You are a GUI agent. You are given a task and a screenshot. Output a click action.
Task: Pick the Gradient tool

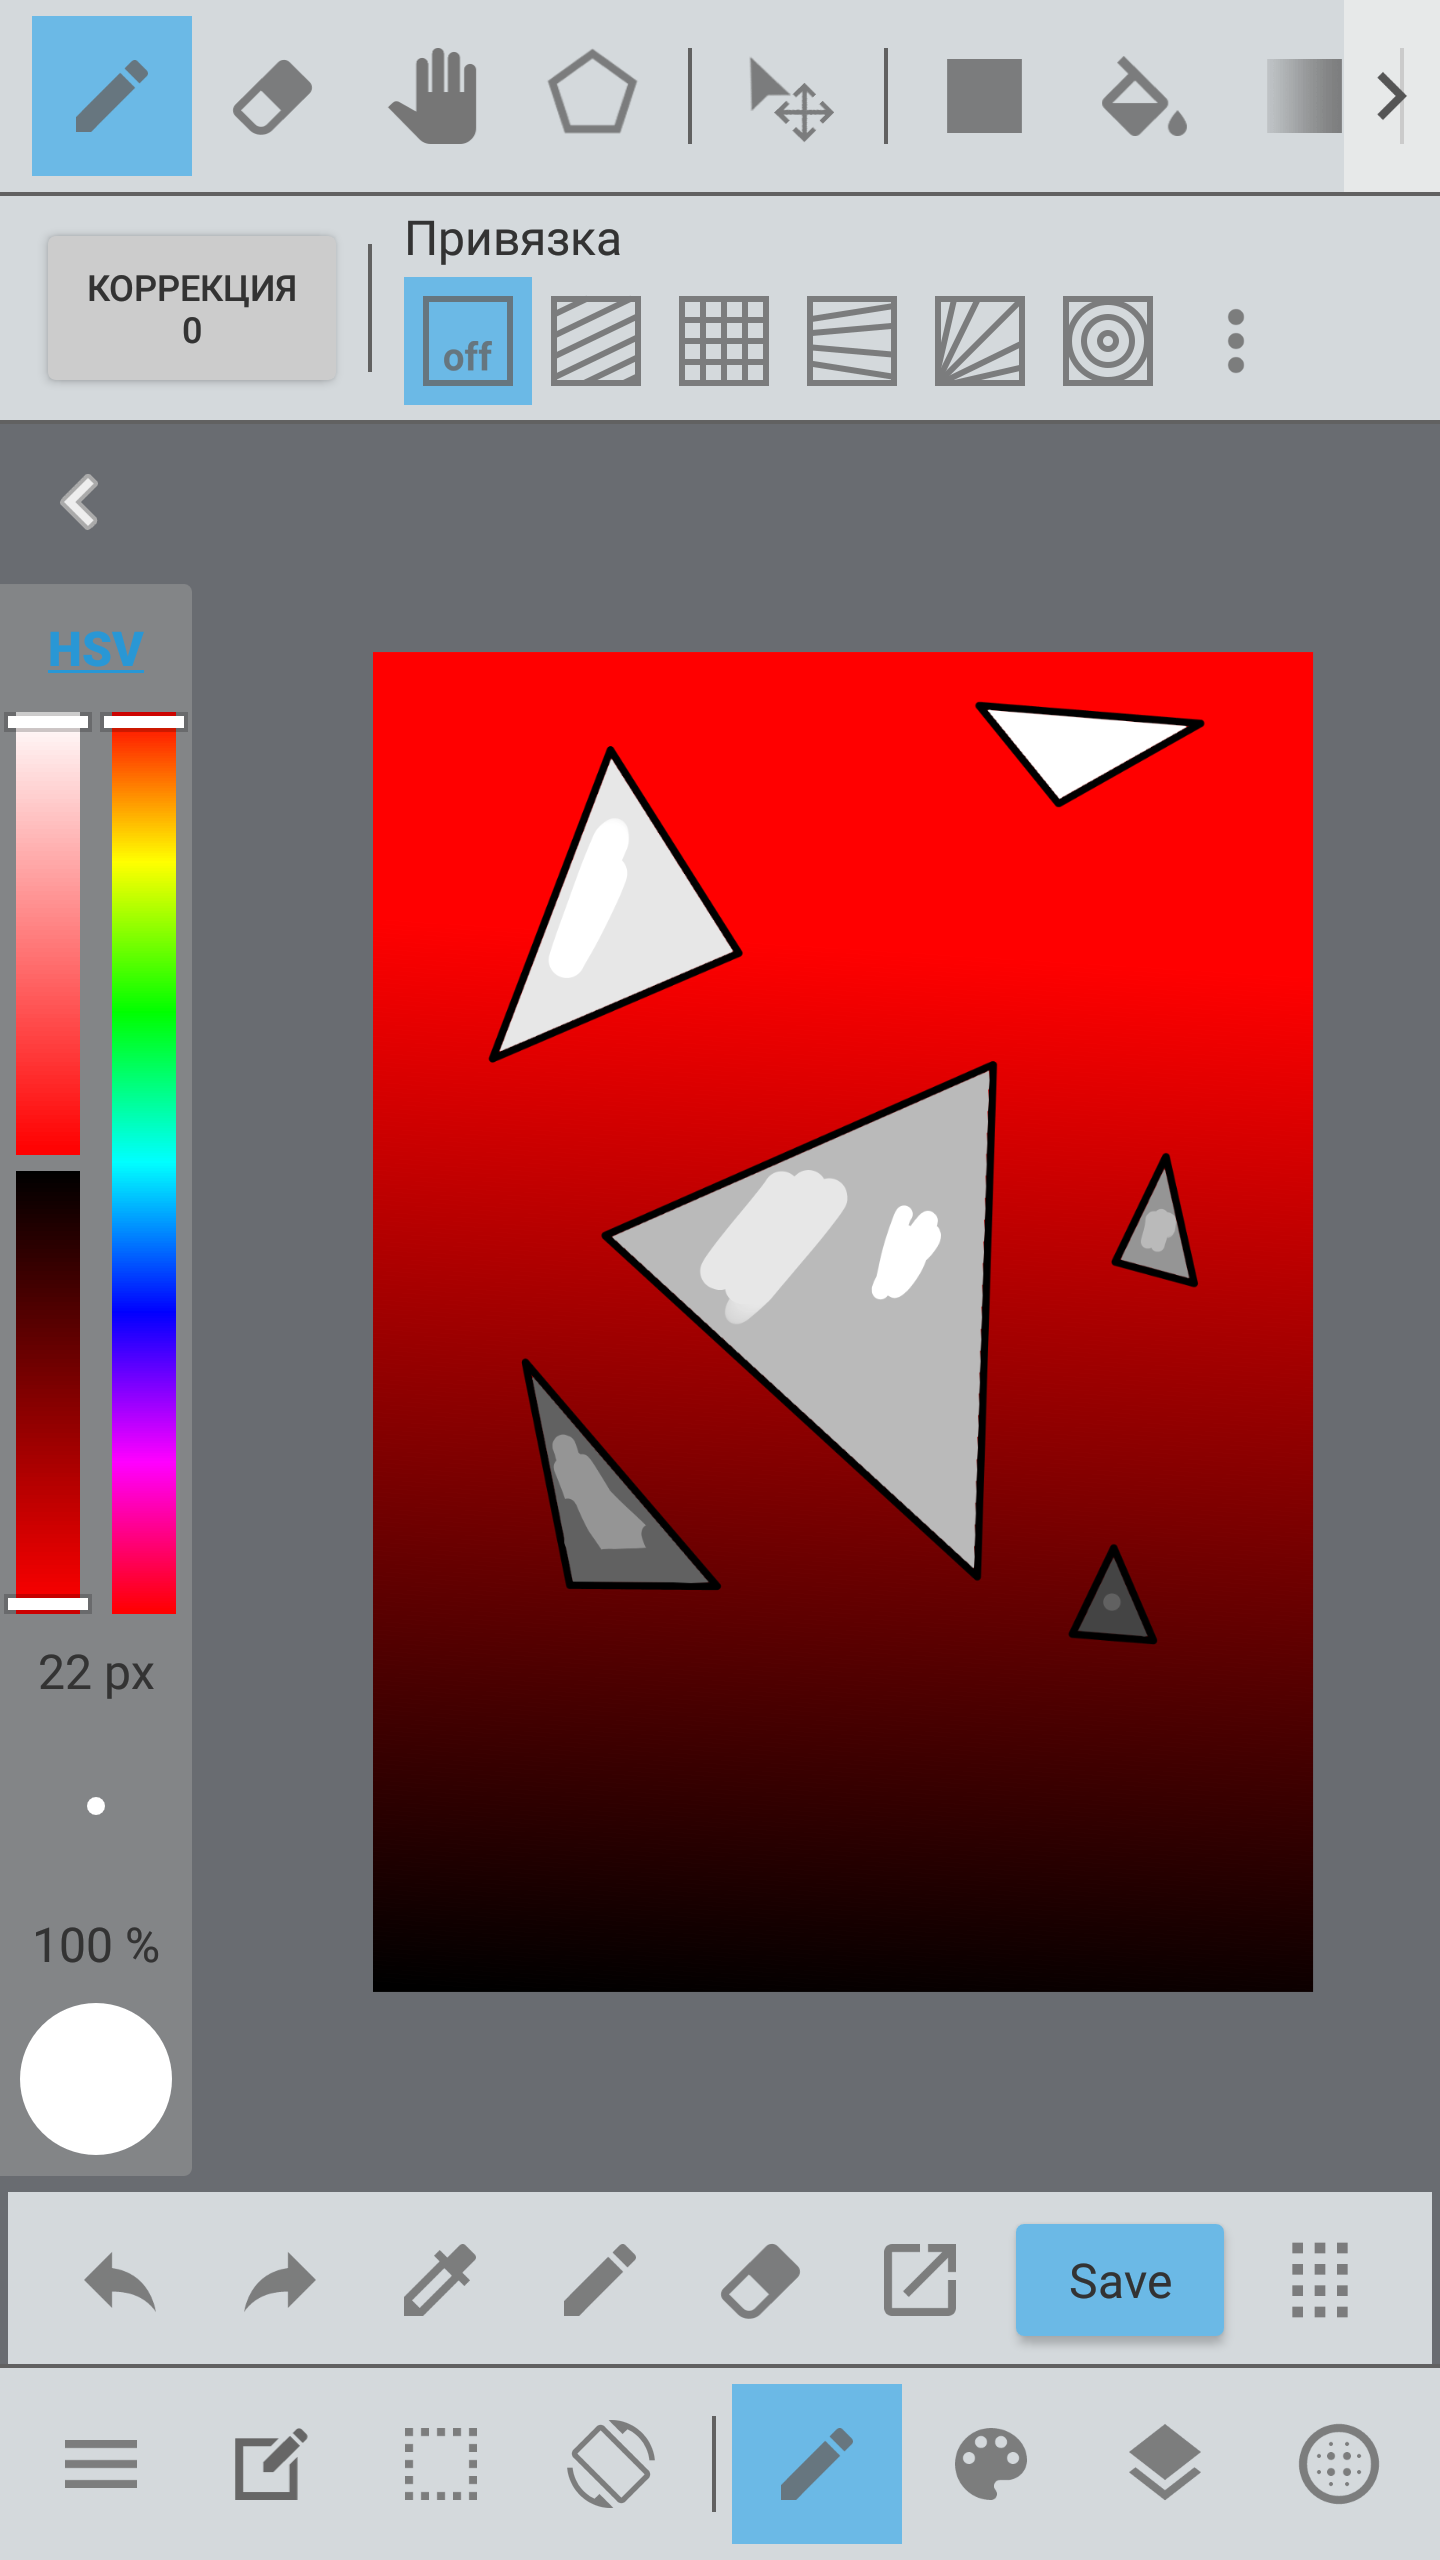[1302, 97]
